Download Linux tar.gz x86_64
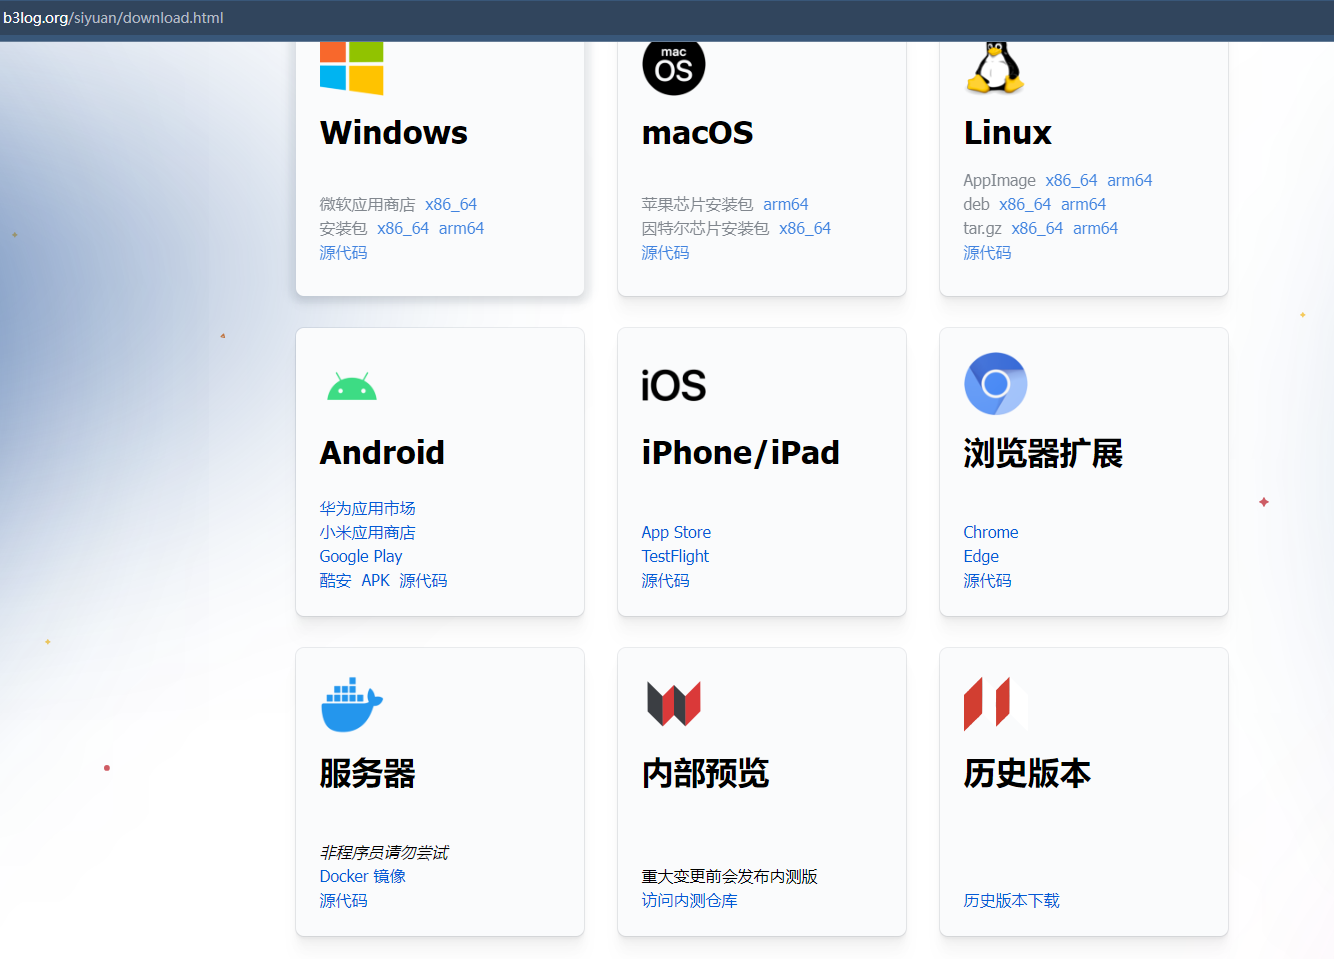 pos(1037,228)
